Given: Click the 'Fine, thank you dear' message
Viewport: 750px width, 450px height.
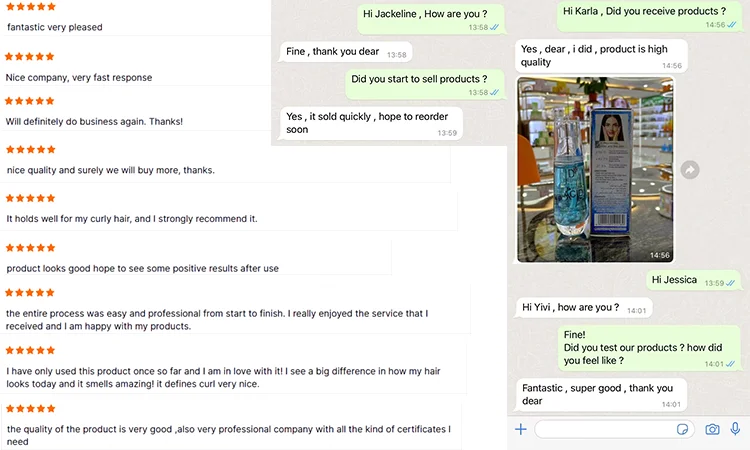Looking at the screenshot, I should coord(345,53).
